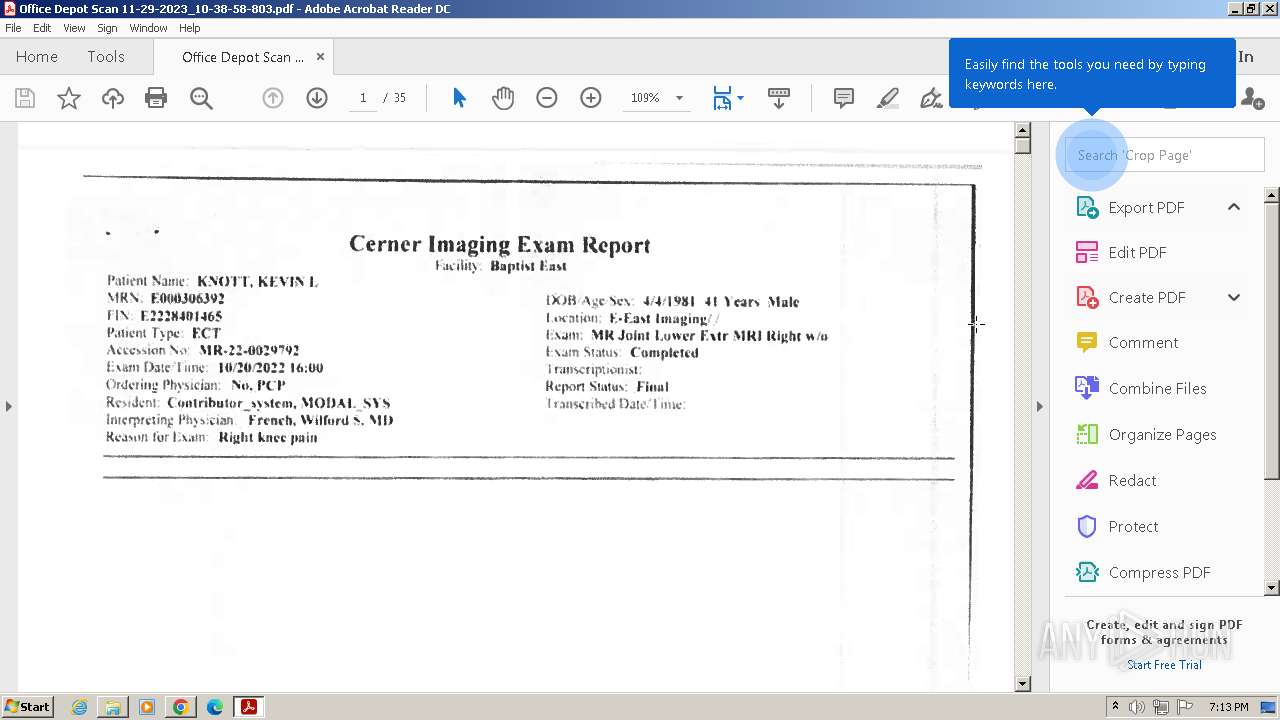Switch to the Home tab
This screenshot has height=720, width=1280.
(37, 57)
